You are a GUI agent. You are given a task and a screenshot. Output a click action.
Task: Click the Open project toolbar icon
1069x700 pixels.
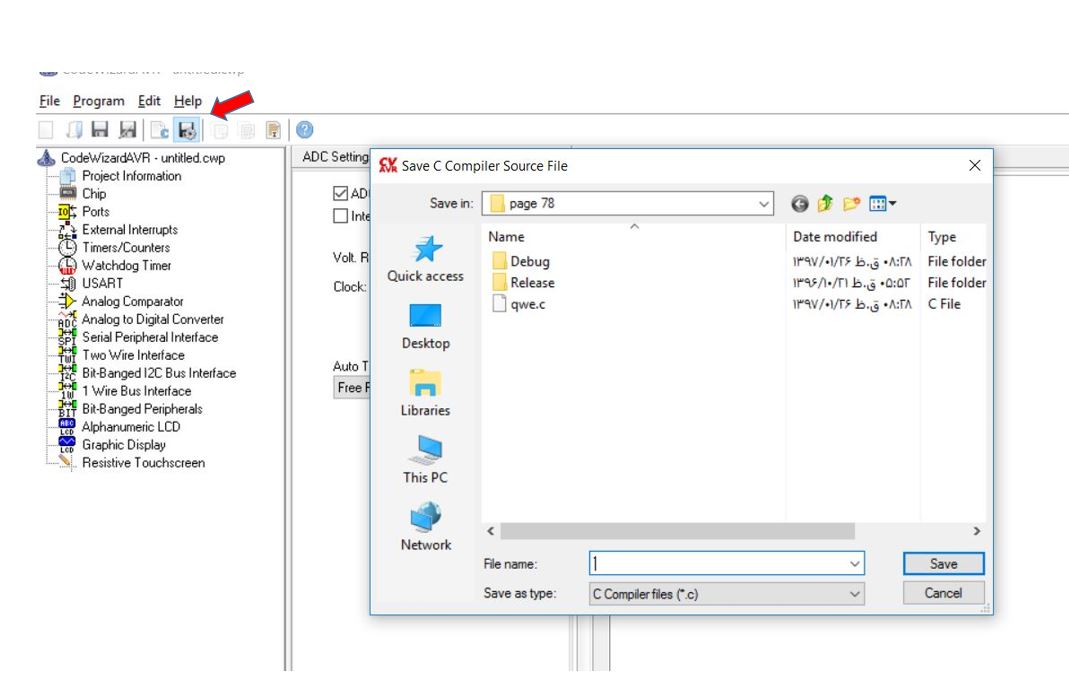click(x=74, y=130)
